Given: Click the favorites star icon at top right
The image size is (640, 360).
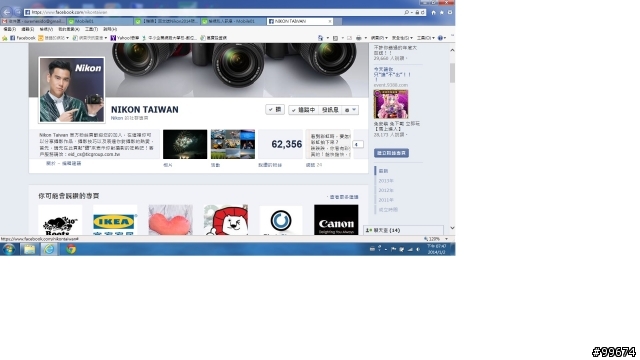Looking at the screenshot, I should [x=442, y=12].
